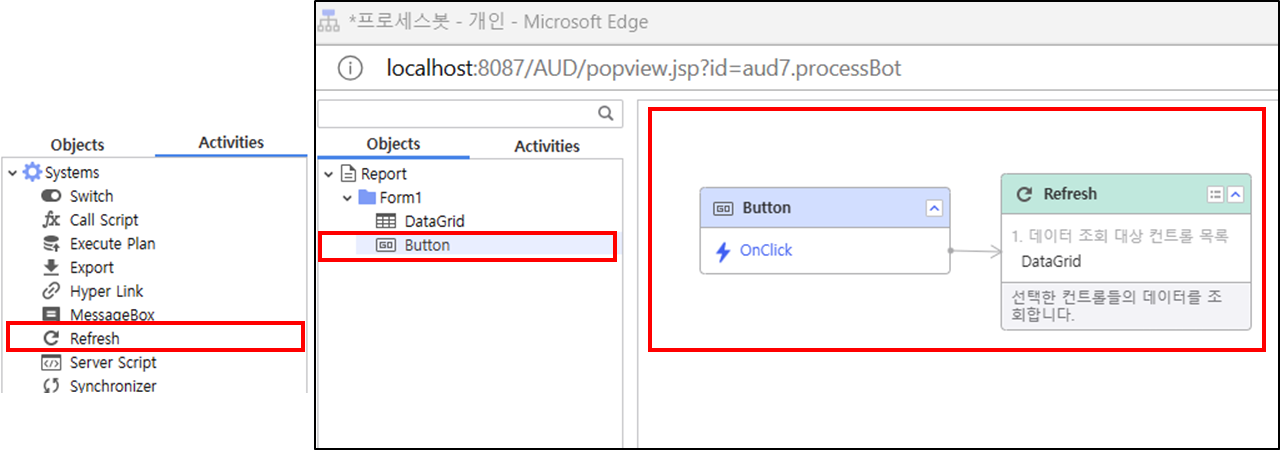Screen dimensions: 1280x450
Task: Open site info icon in address bar
Action: [349, 69]
